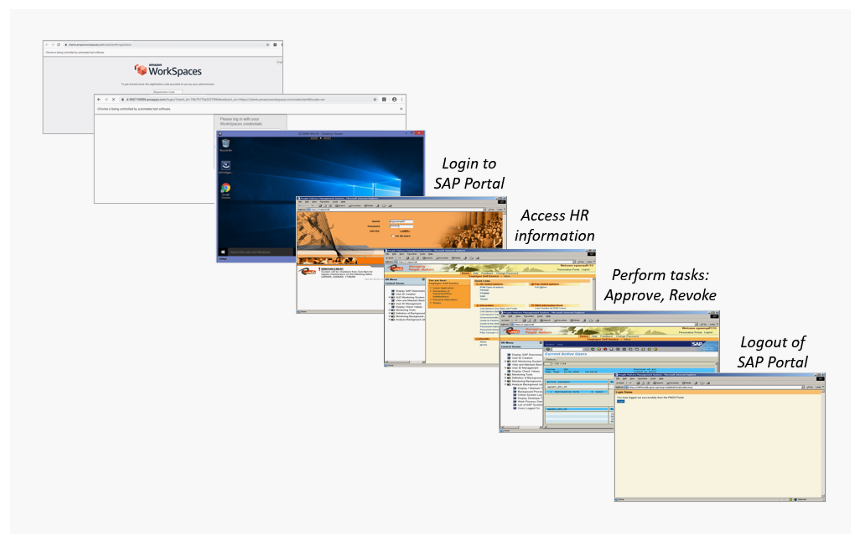Collapse the HR Menu panel in HR window
This screenshot has width=861, height=541.
422,280
